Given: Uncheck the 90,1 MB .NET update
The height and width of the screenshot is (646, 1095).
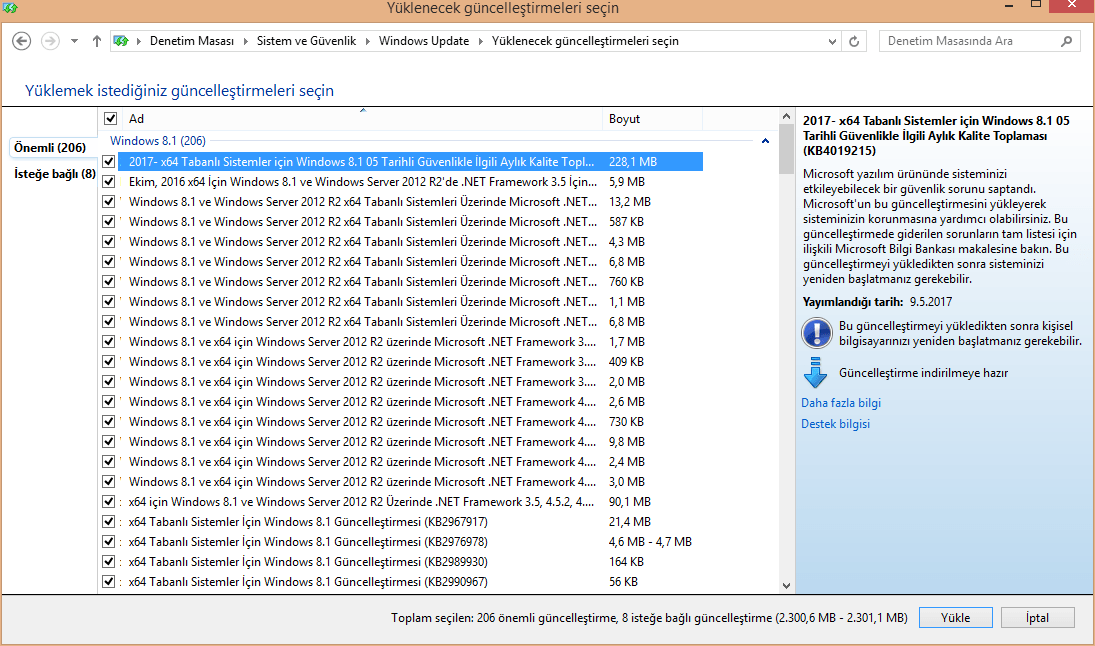Looking at the screenshot, I should tap(108, 501).
